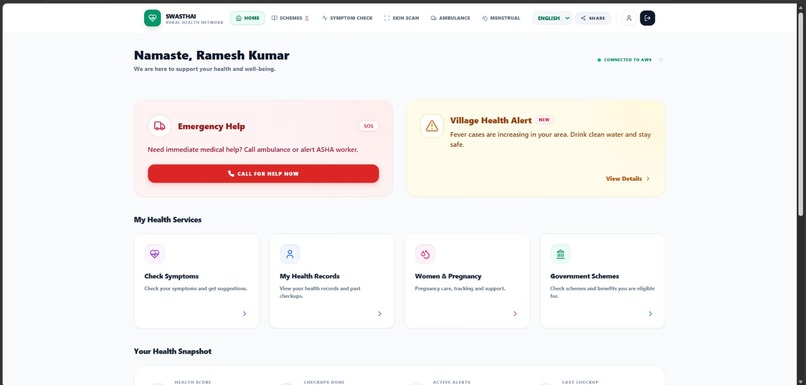This screenshot has height=385, width=806.
Task: Switch to the Skin Scan tab
Action: [401, 18]
